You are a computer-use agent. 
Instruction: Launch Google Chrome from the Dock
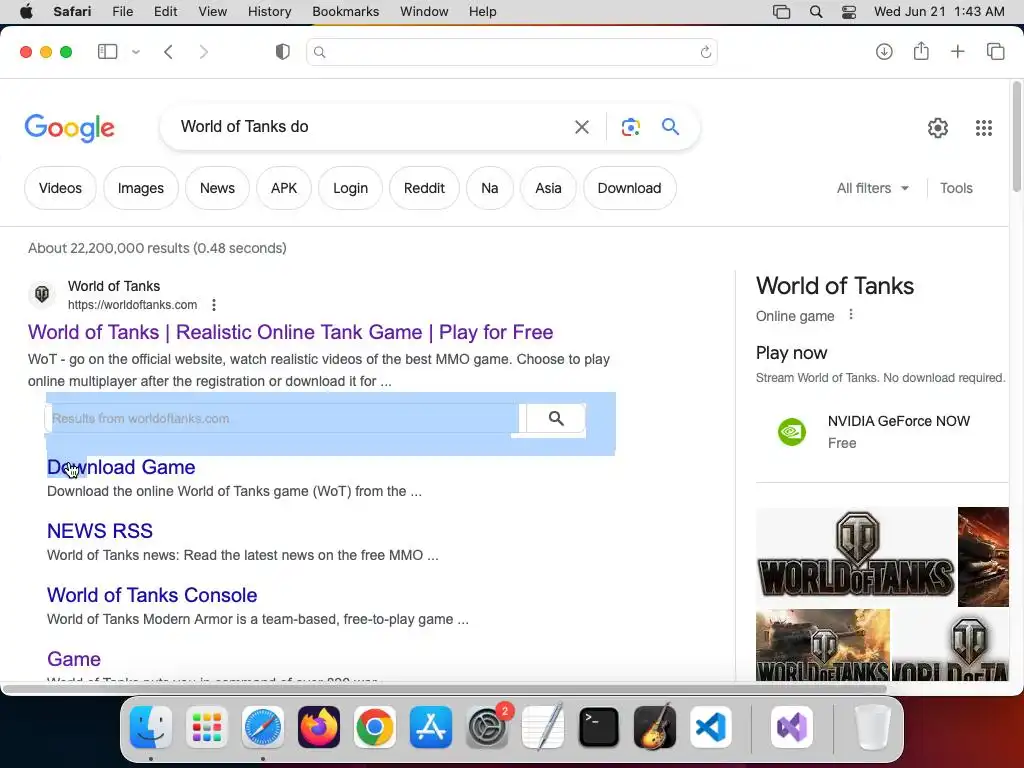click(375, 727)
